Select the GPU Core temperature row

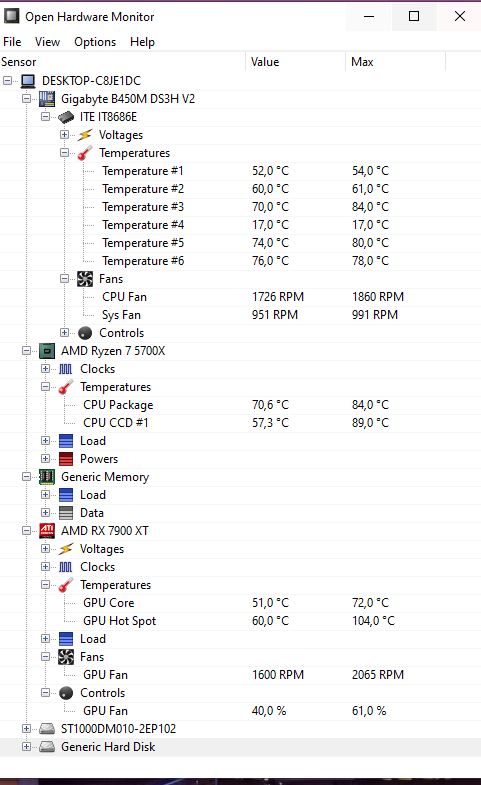click(240, 603)
